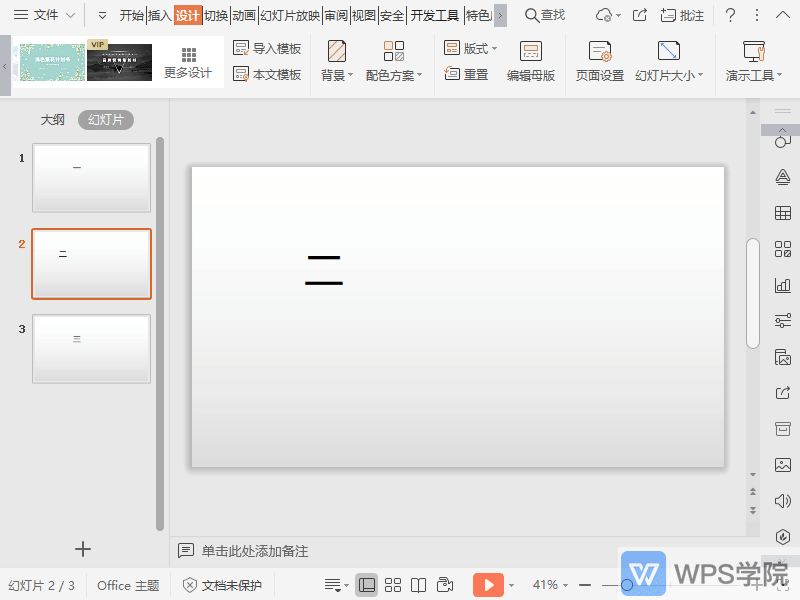Viewport: 800px width, 600px height.
Task: Click the 批注 (Comments) icon
Action: [x=679, y=15]
